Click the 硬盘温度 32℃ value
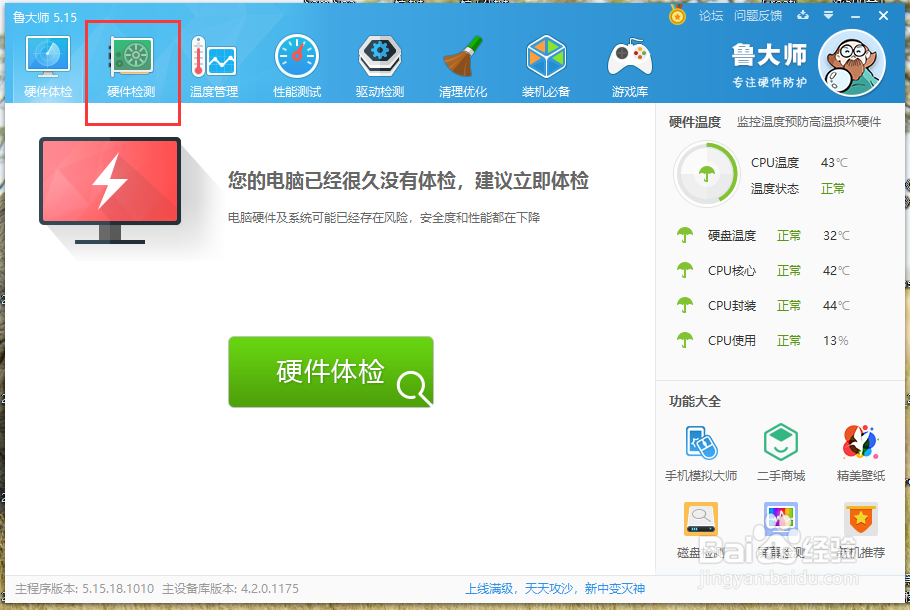 (x=836, y=236)
